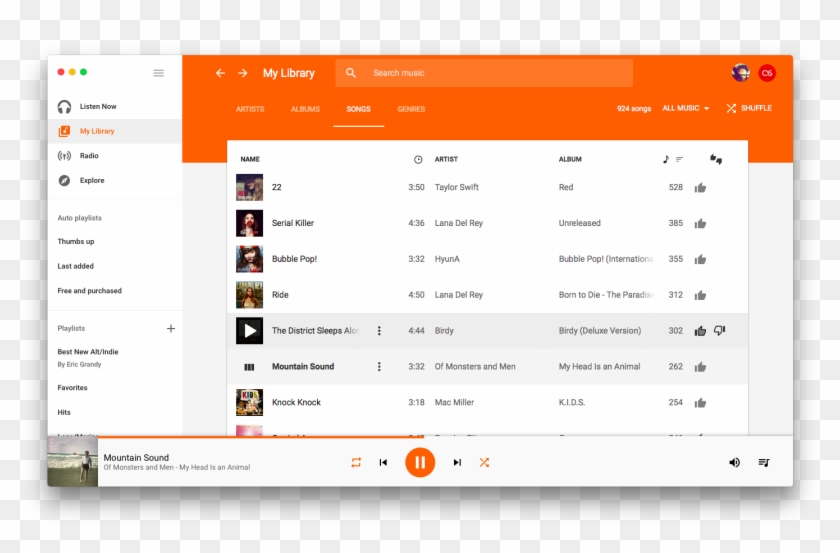Sort by duration clock icon

click(x=418, y=159)
